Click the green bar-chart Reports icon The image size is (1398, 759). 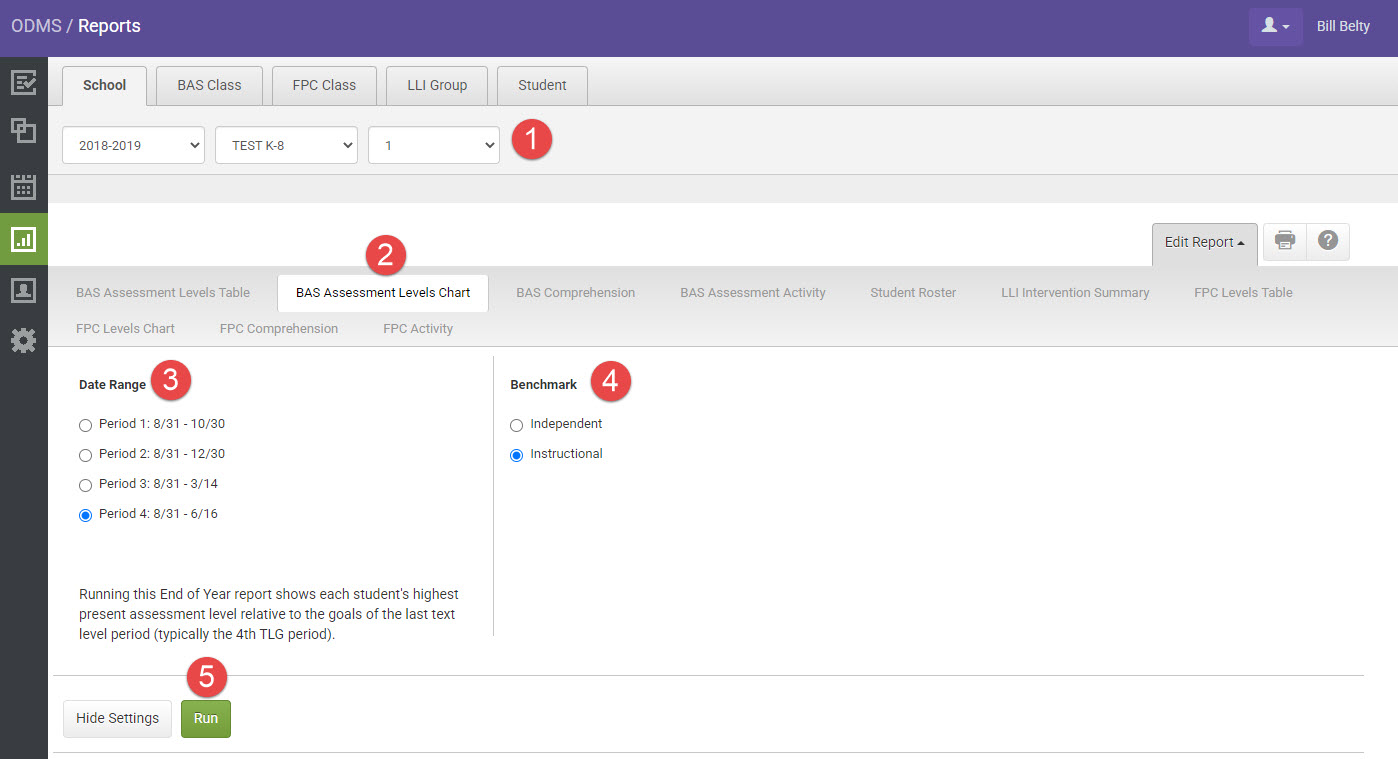point(23,239)
